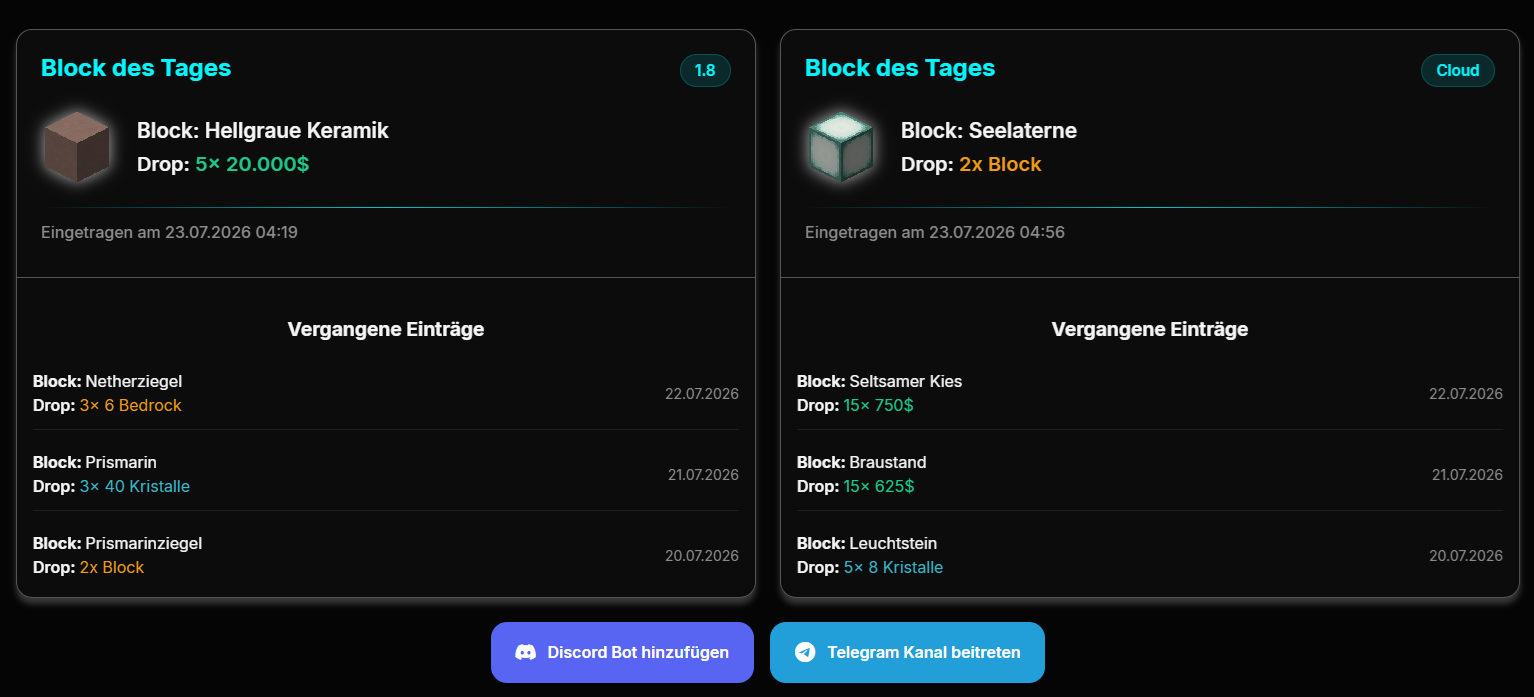1534x697 pixels.
Task: Select the Cloud version badge
Action: click(1458, 70)
